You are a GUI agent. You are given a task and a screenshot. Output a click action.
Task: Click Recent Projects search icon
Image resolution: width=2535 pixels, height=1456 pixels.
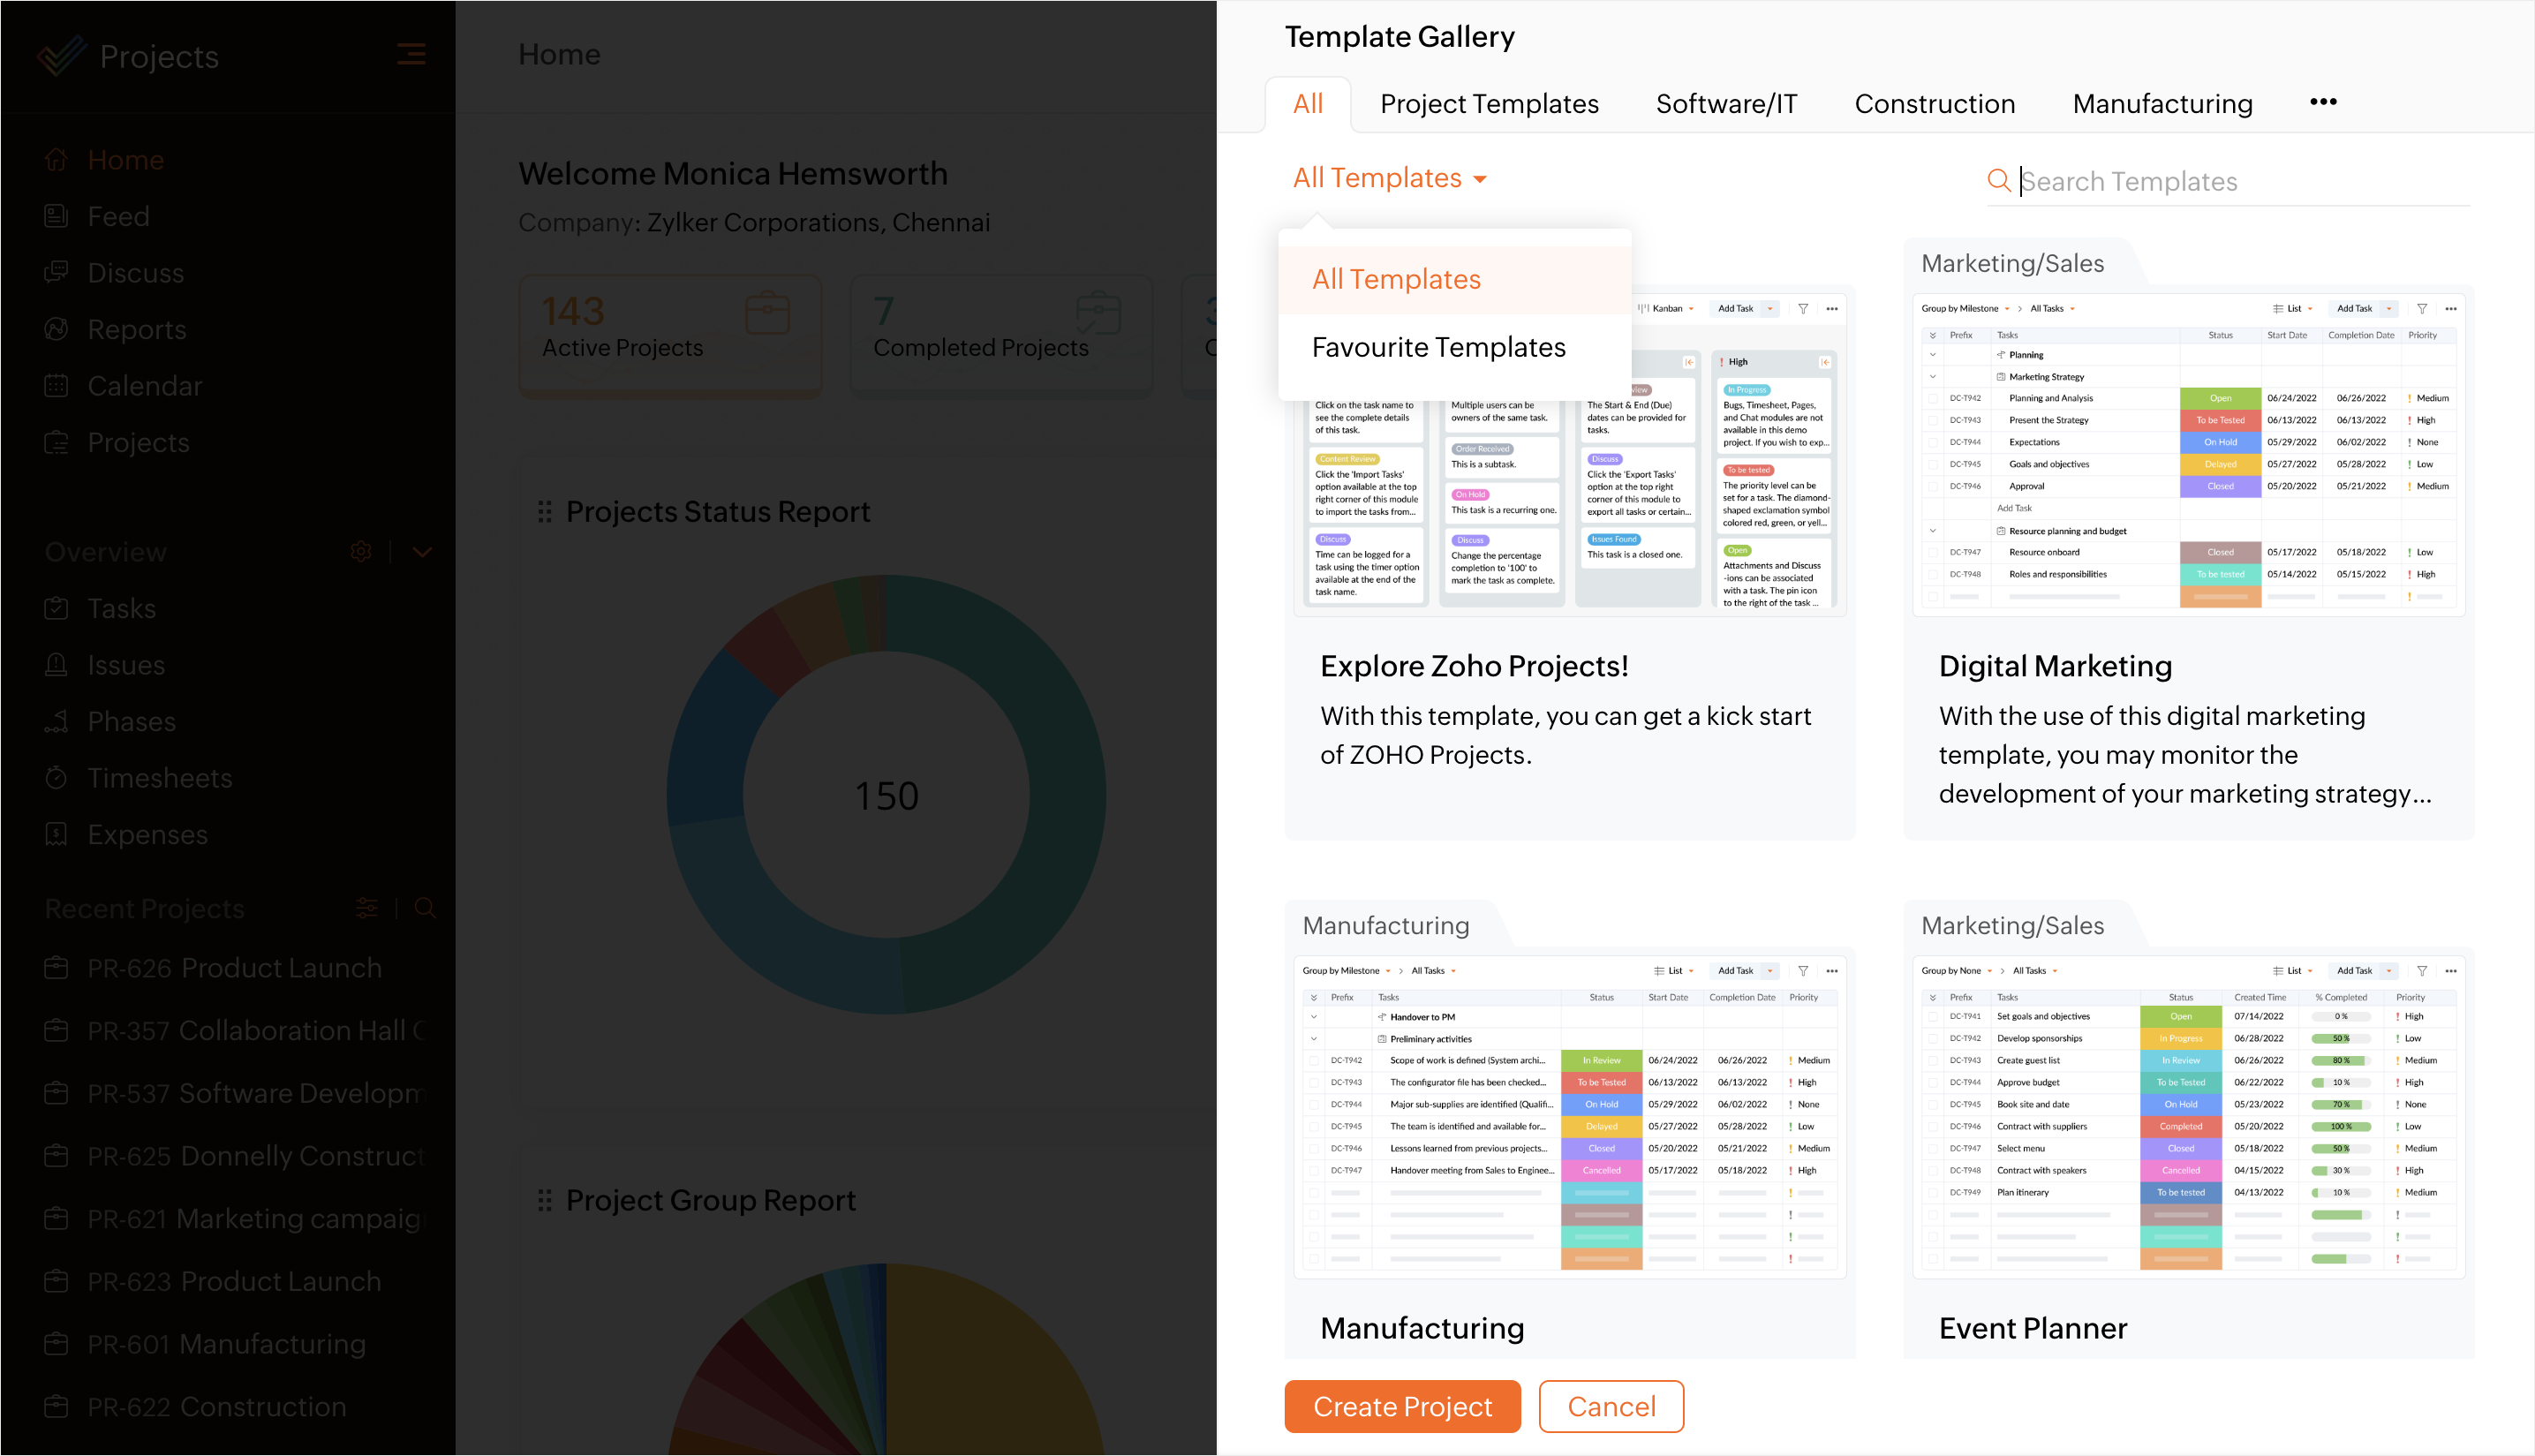pos(425,908)
